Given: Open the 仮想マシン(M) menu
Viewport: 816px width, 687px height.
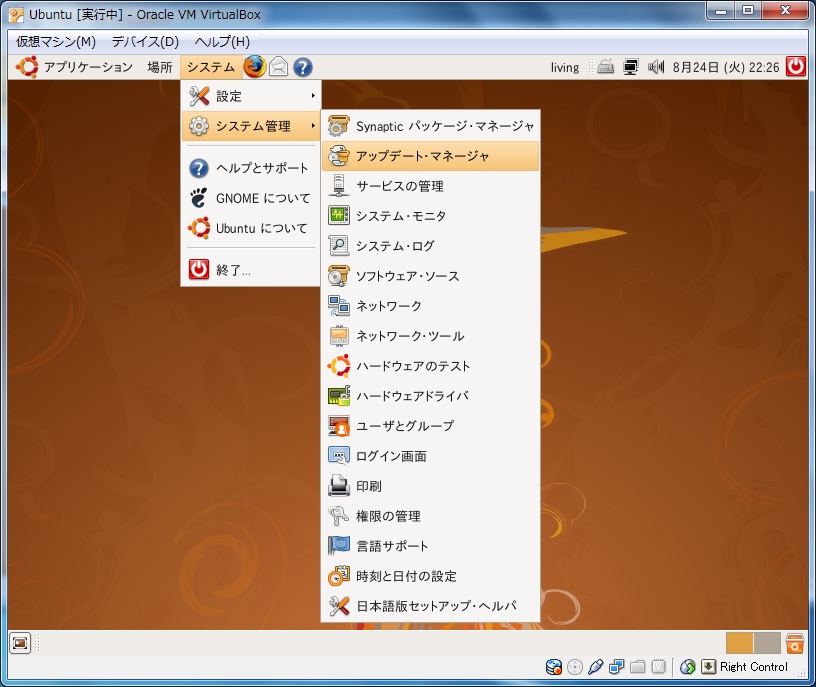Looking at the screenshot, I should 56,42.
